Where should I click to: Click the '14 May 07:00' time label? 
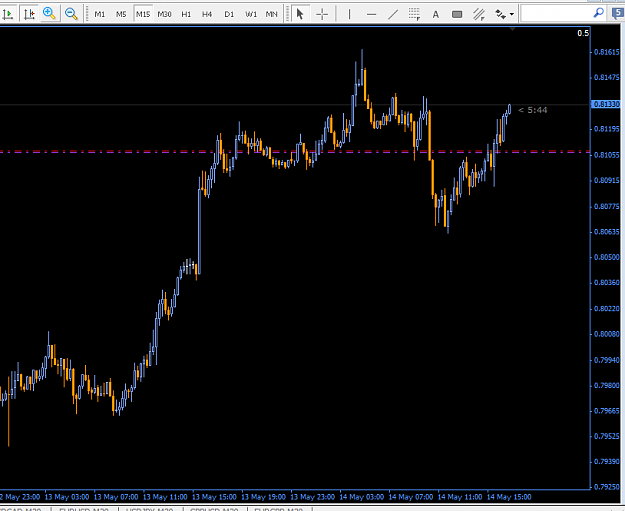[411, 497]
